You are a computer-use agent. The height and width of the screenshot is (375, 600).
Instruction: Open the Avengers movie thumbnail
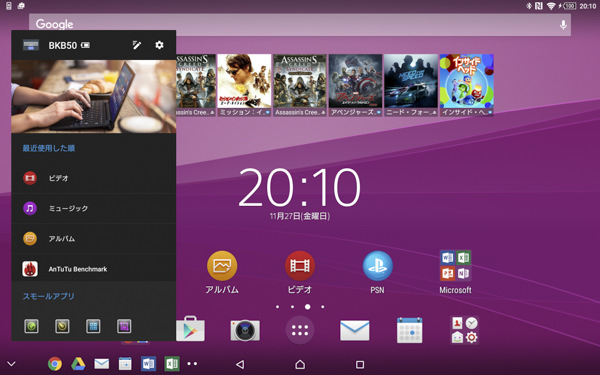pos(355,85)
